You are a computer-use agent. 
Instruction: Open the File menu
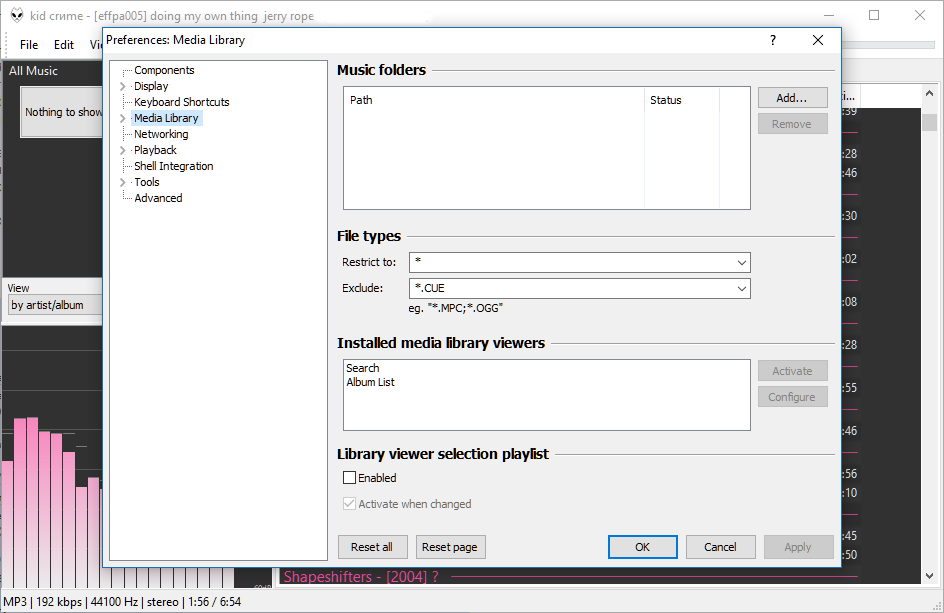pos(29,45)
